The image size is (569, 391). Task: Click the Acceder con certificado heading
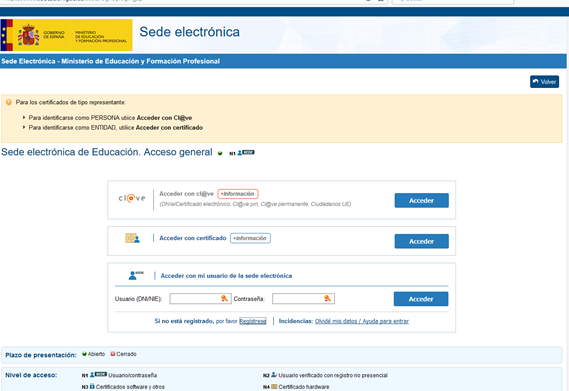tap(193, 238)
